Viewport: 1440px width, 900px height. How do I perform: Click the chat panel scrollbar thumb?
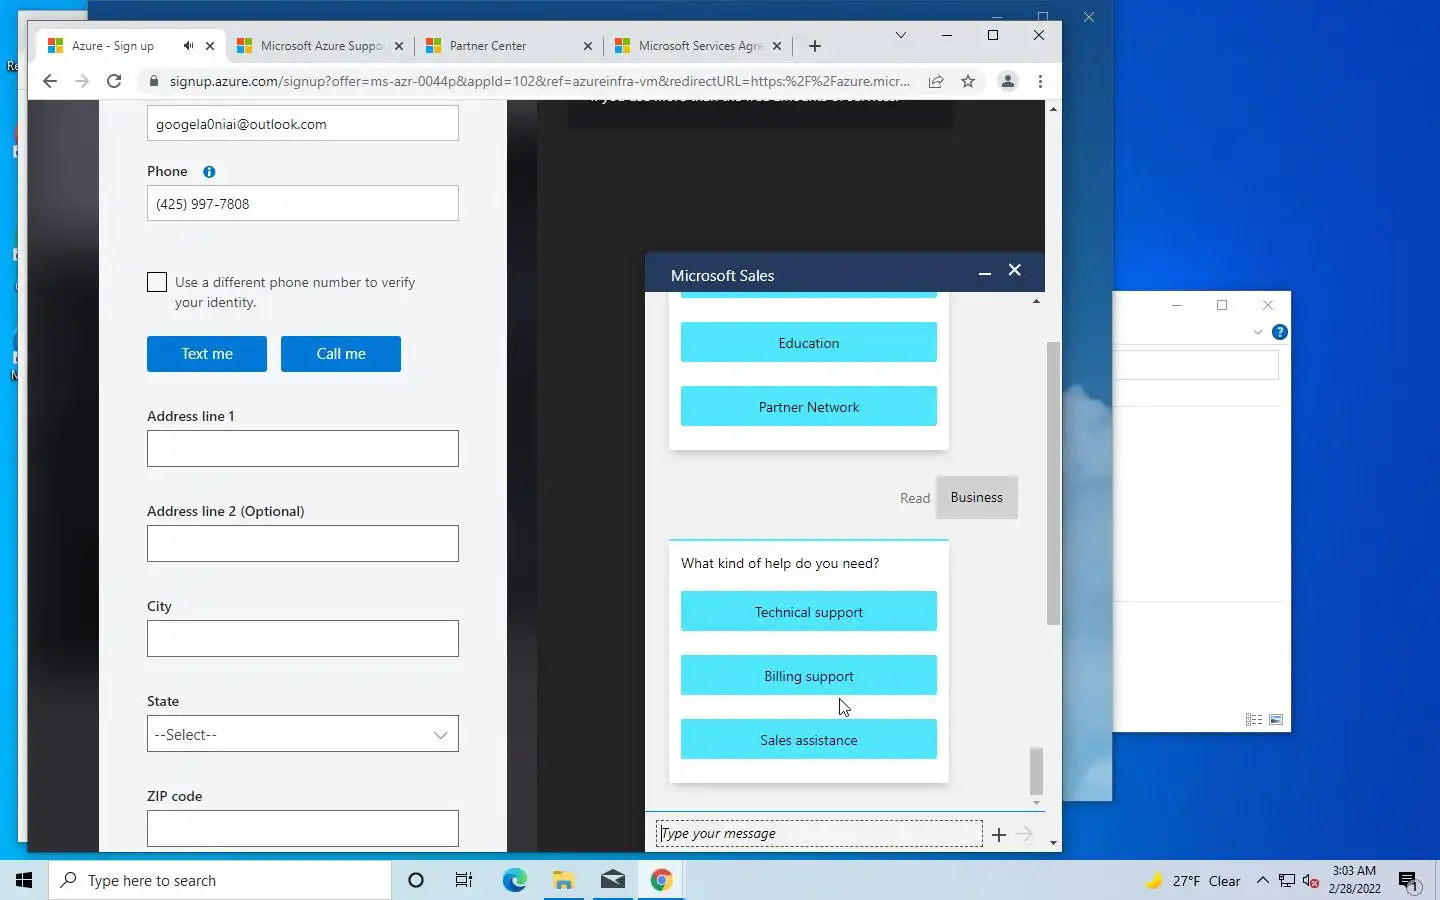1036,770
